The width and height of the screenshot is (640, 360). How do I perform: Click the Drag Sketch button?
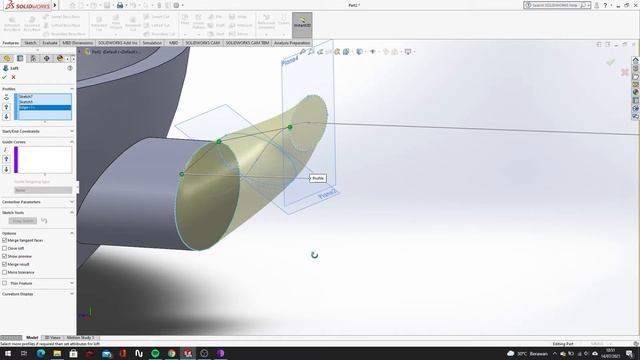23,221
